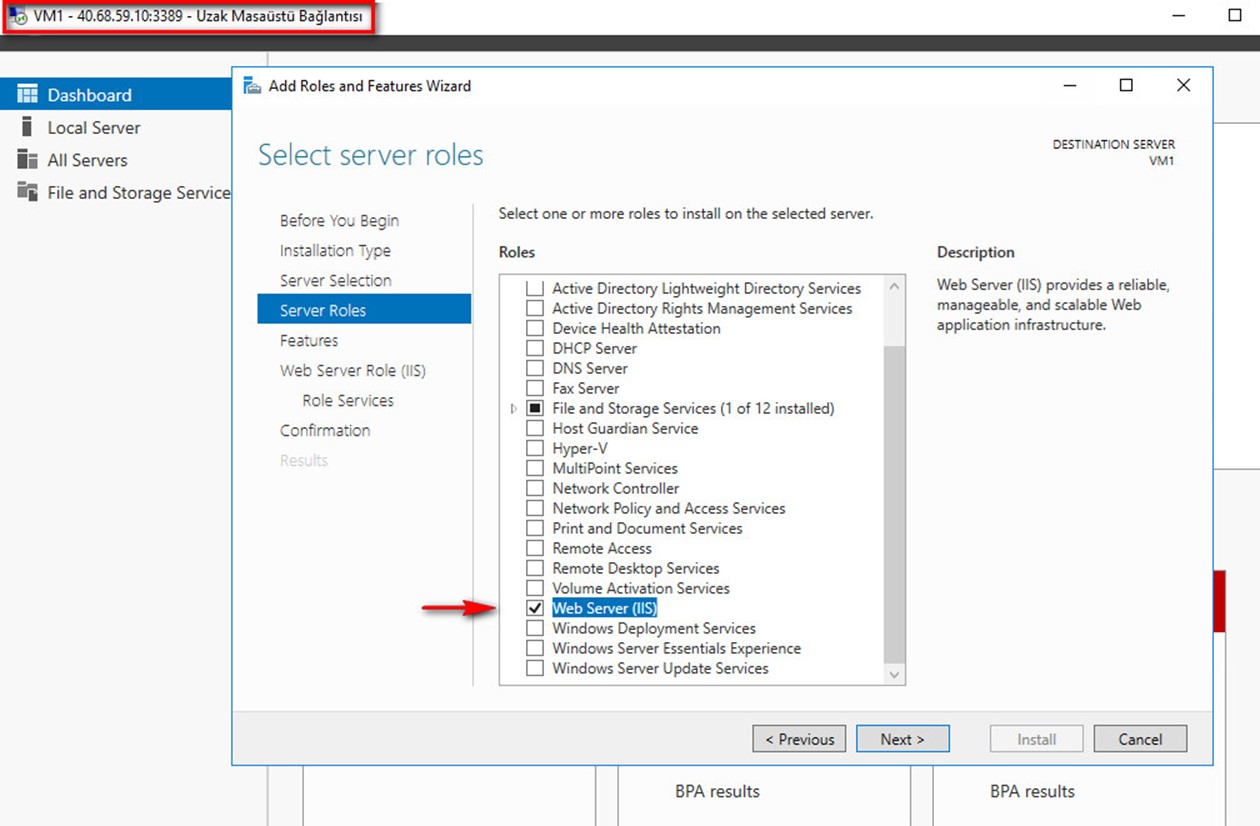Viewport: 1260px width, 826px height.
Task: Tick the DNS Server checkbox
Action: click(535, 368)
